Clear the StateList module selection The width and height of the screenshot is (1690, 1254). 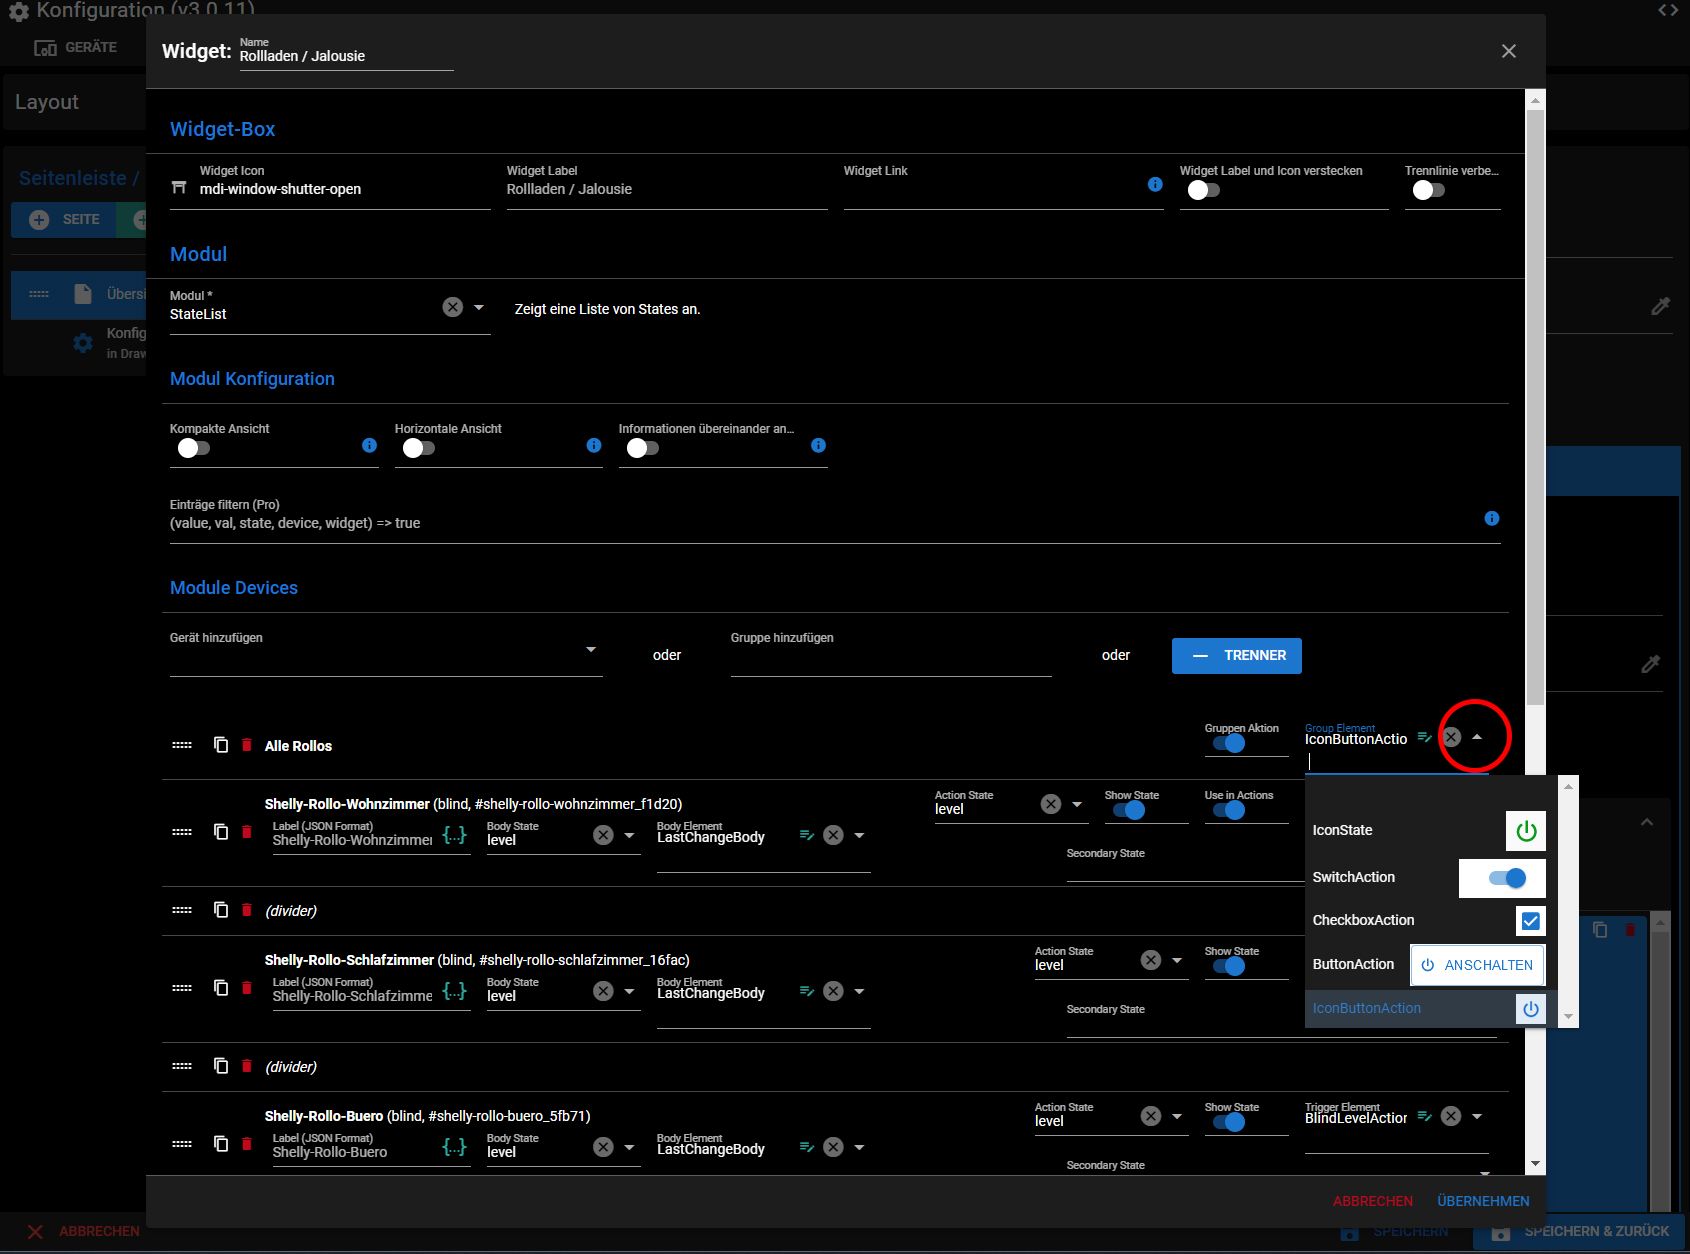click(453, 307)
